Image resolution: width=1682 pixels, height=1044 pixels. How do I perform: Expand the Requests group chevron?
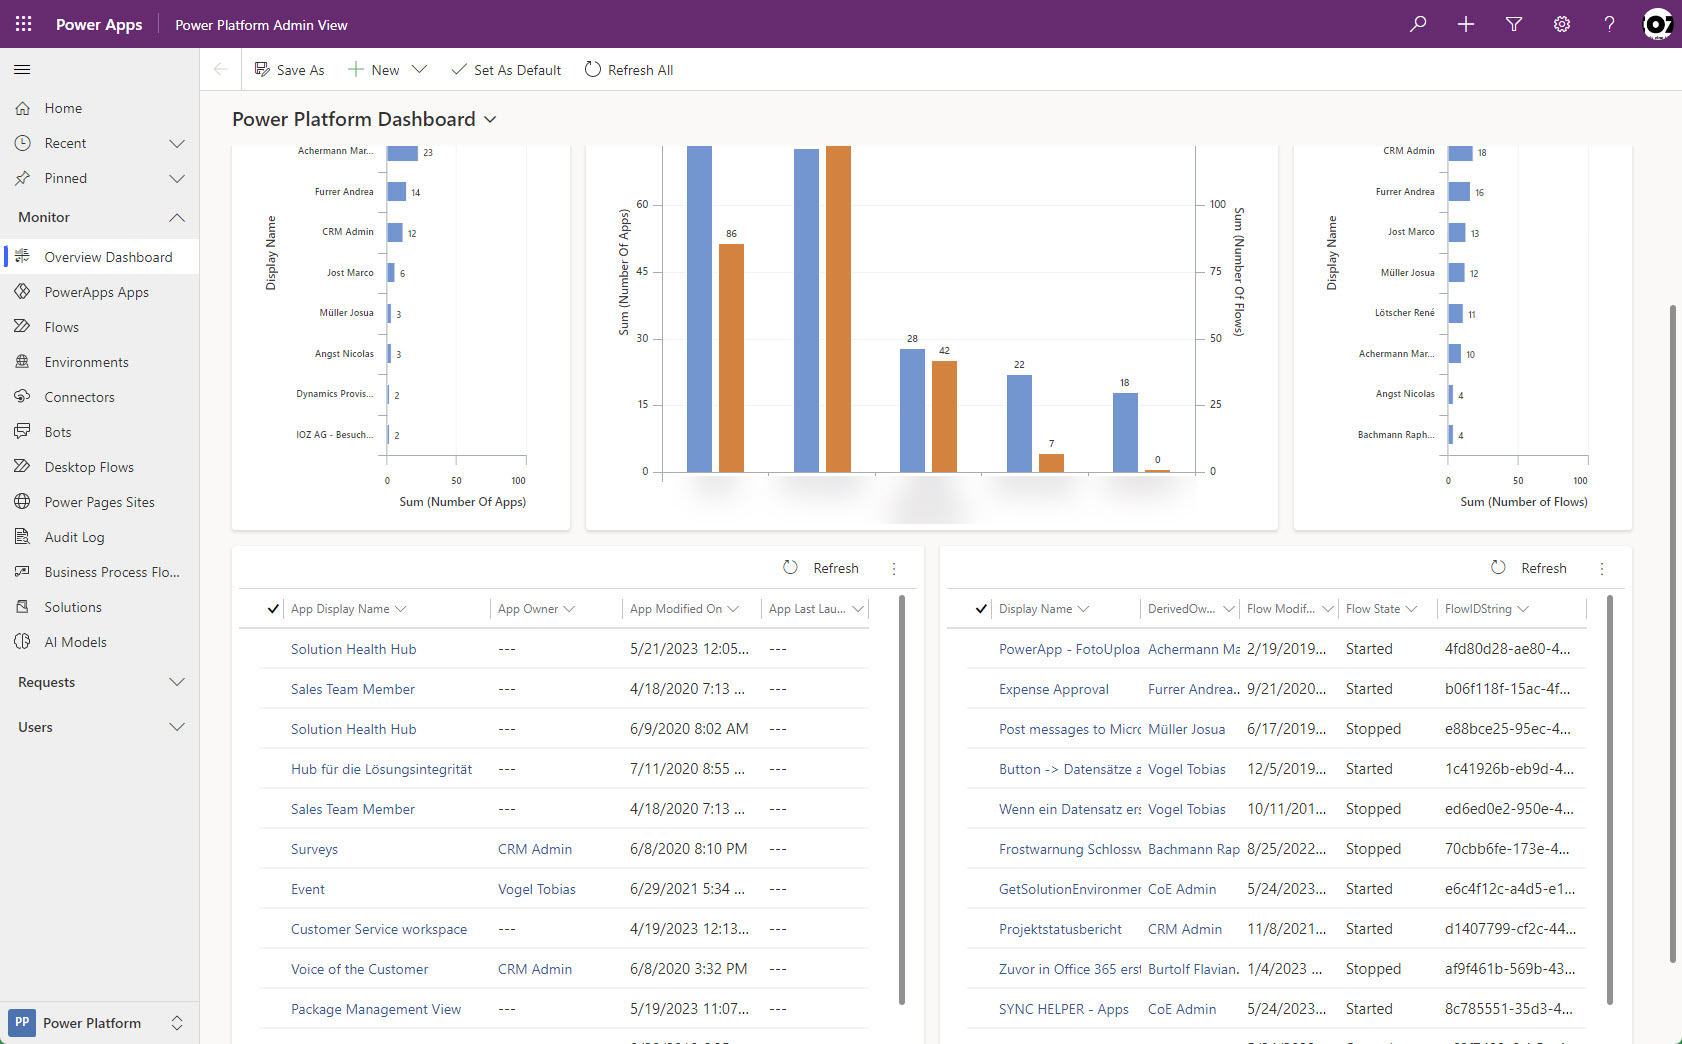tap(177, 682)
